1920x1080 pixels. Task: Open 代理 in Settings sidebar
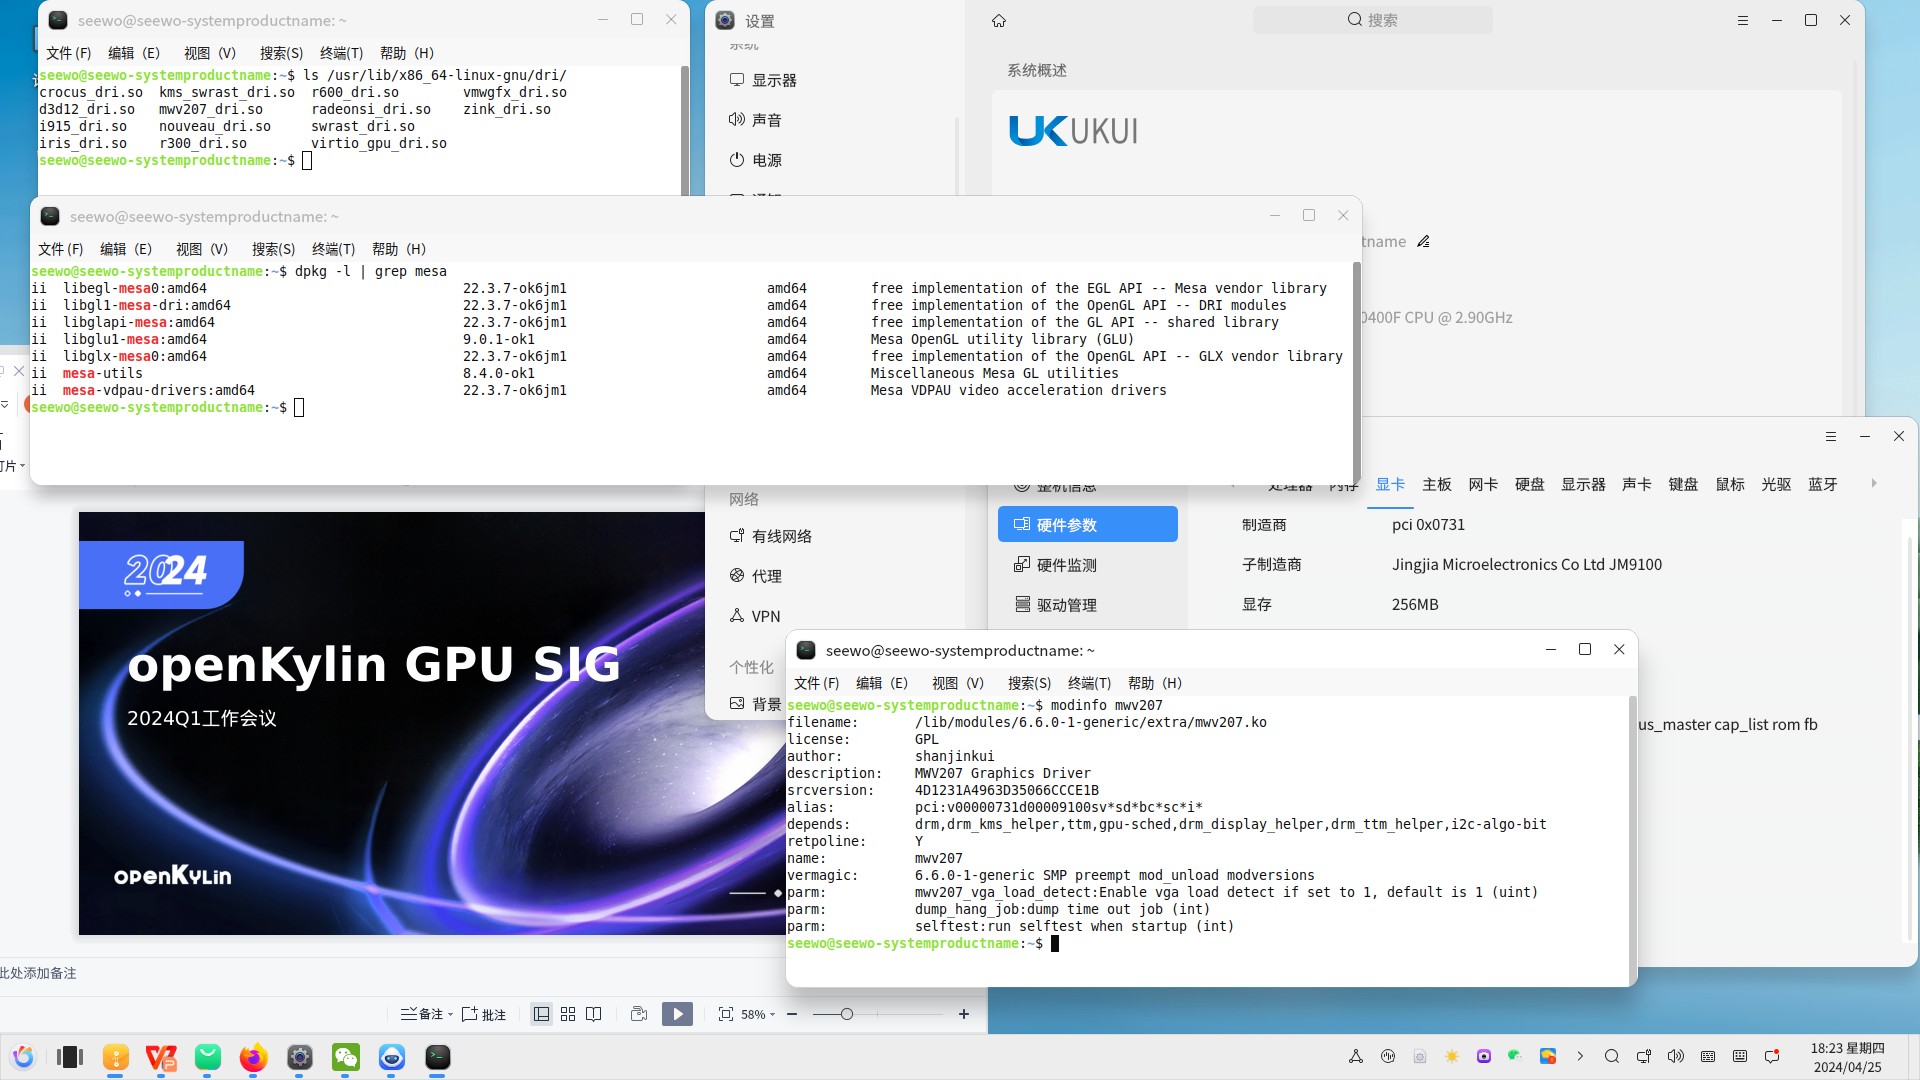coord(757,576)
